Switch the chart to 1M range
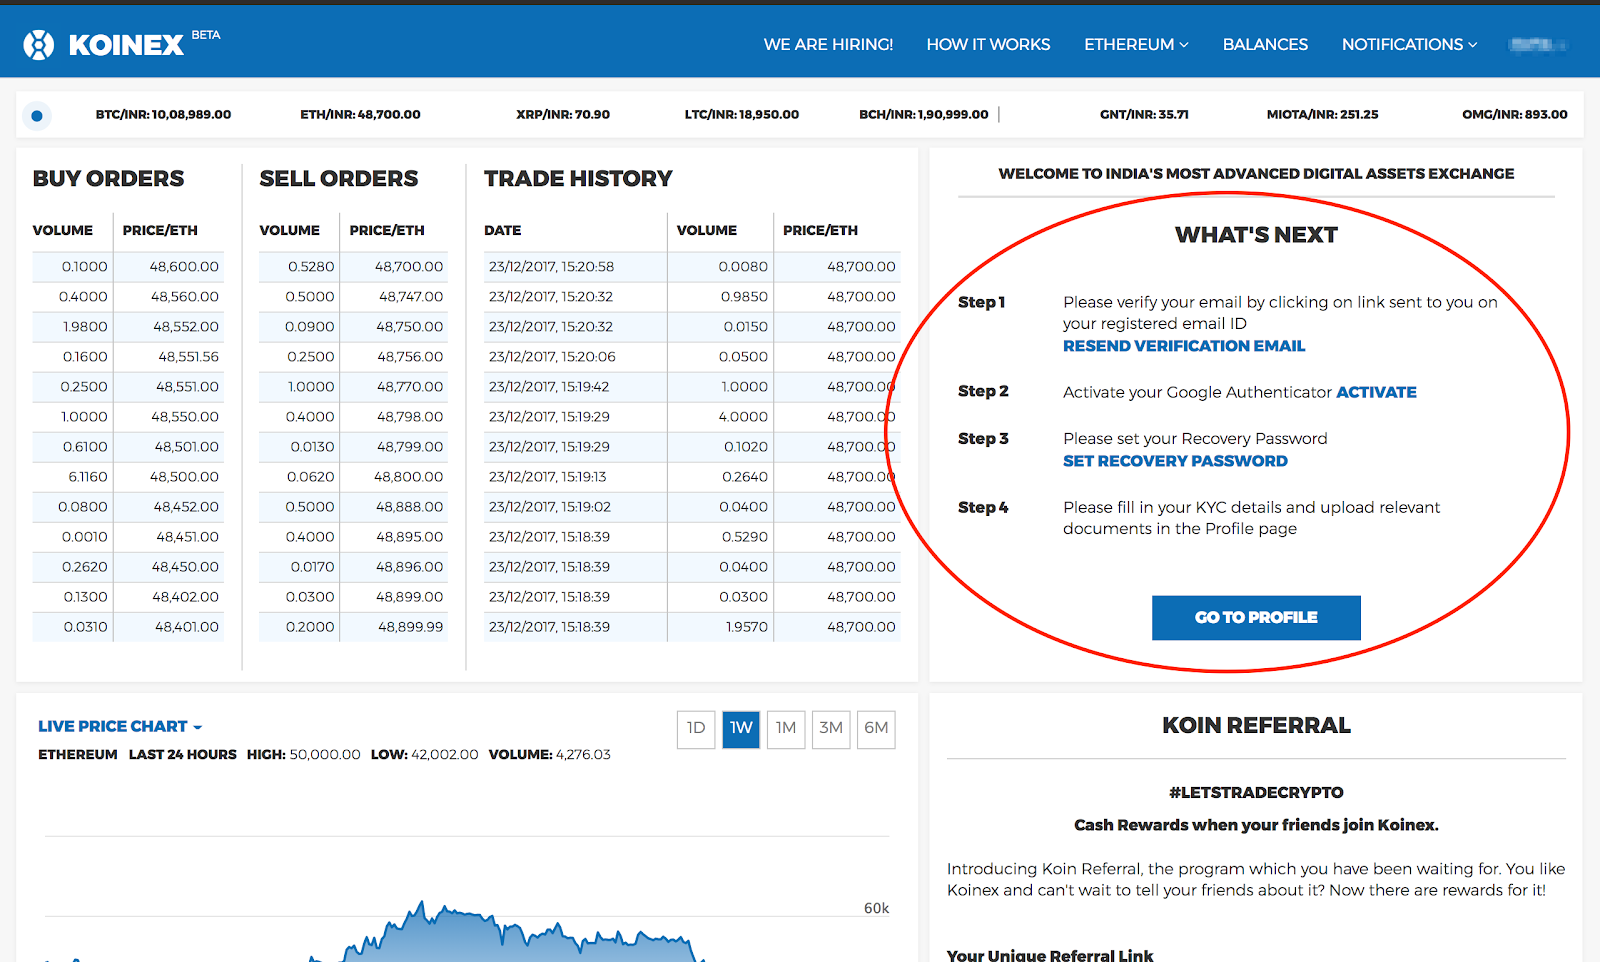 pyautogui.click(x=786, y=728)
